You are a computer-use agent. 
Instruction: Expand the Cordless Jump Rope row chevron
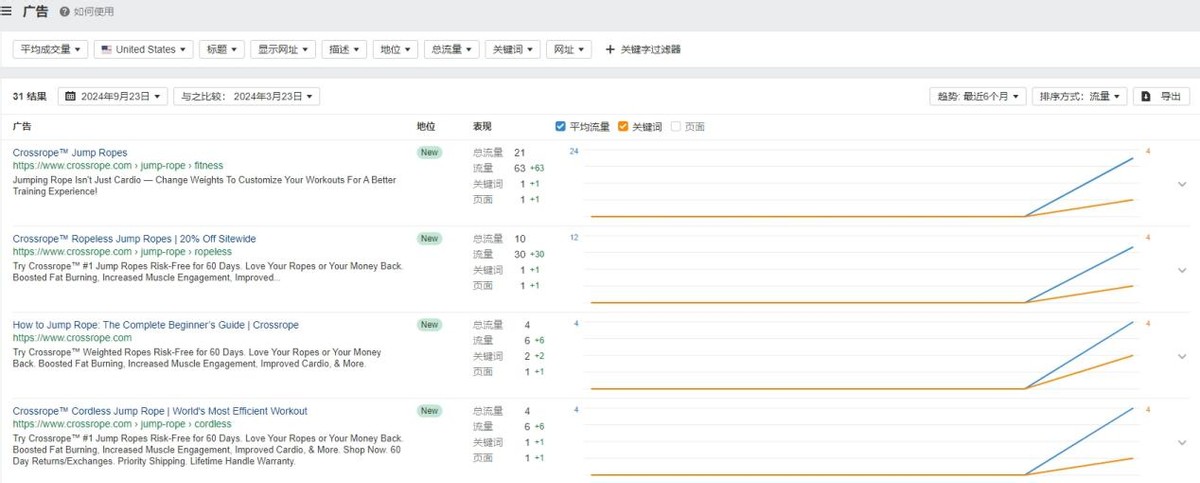(x=1182, y=443)
